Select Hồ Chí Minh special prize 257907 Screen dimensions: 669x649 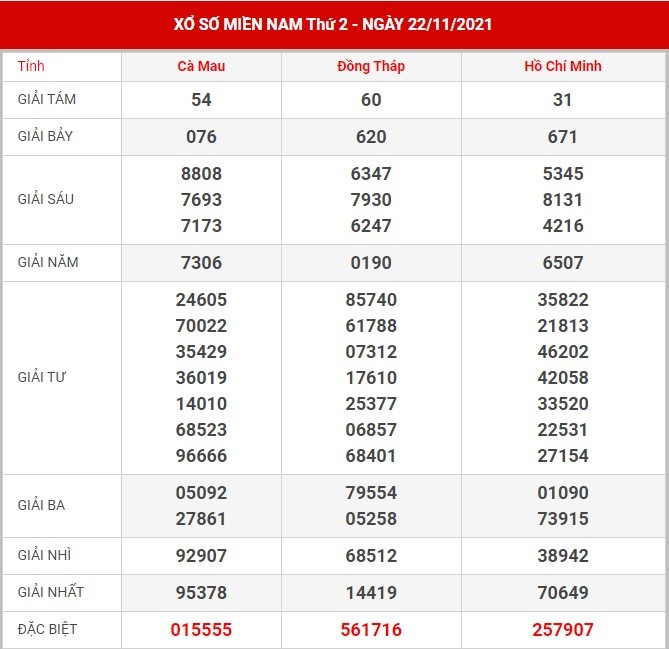(x=562, y=630)
